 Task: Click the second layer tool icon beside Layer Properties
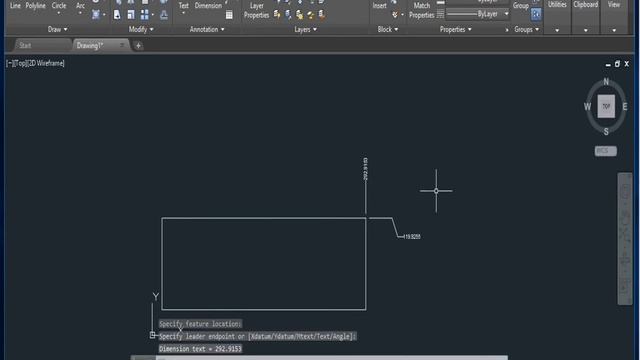[288, 15]
